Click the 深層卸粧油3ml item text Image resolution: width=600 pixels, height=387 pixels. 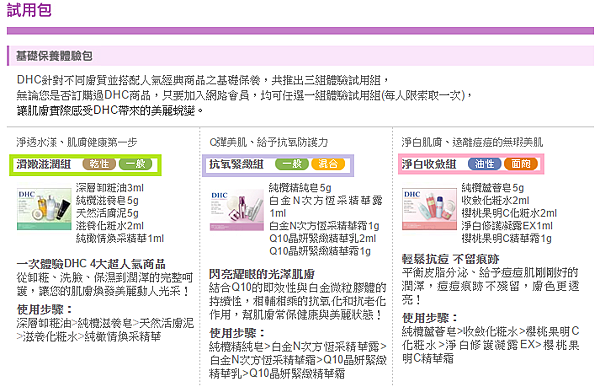(x=109, y=188)
